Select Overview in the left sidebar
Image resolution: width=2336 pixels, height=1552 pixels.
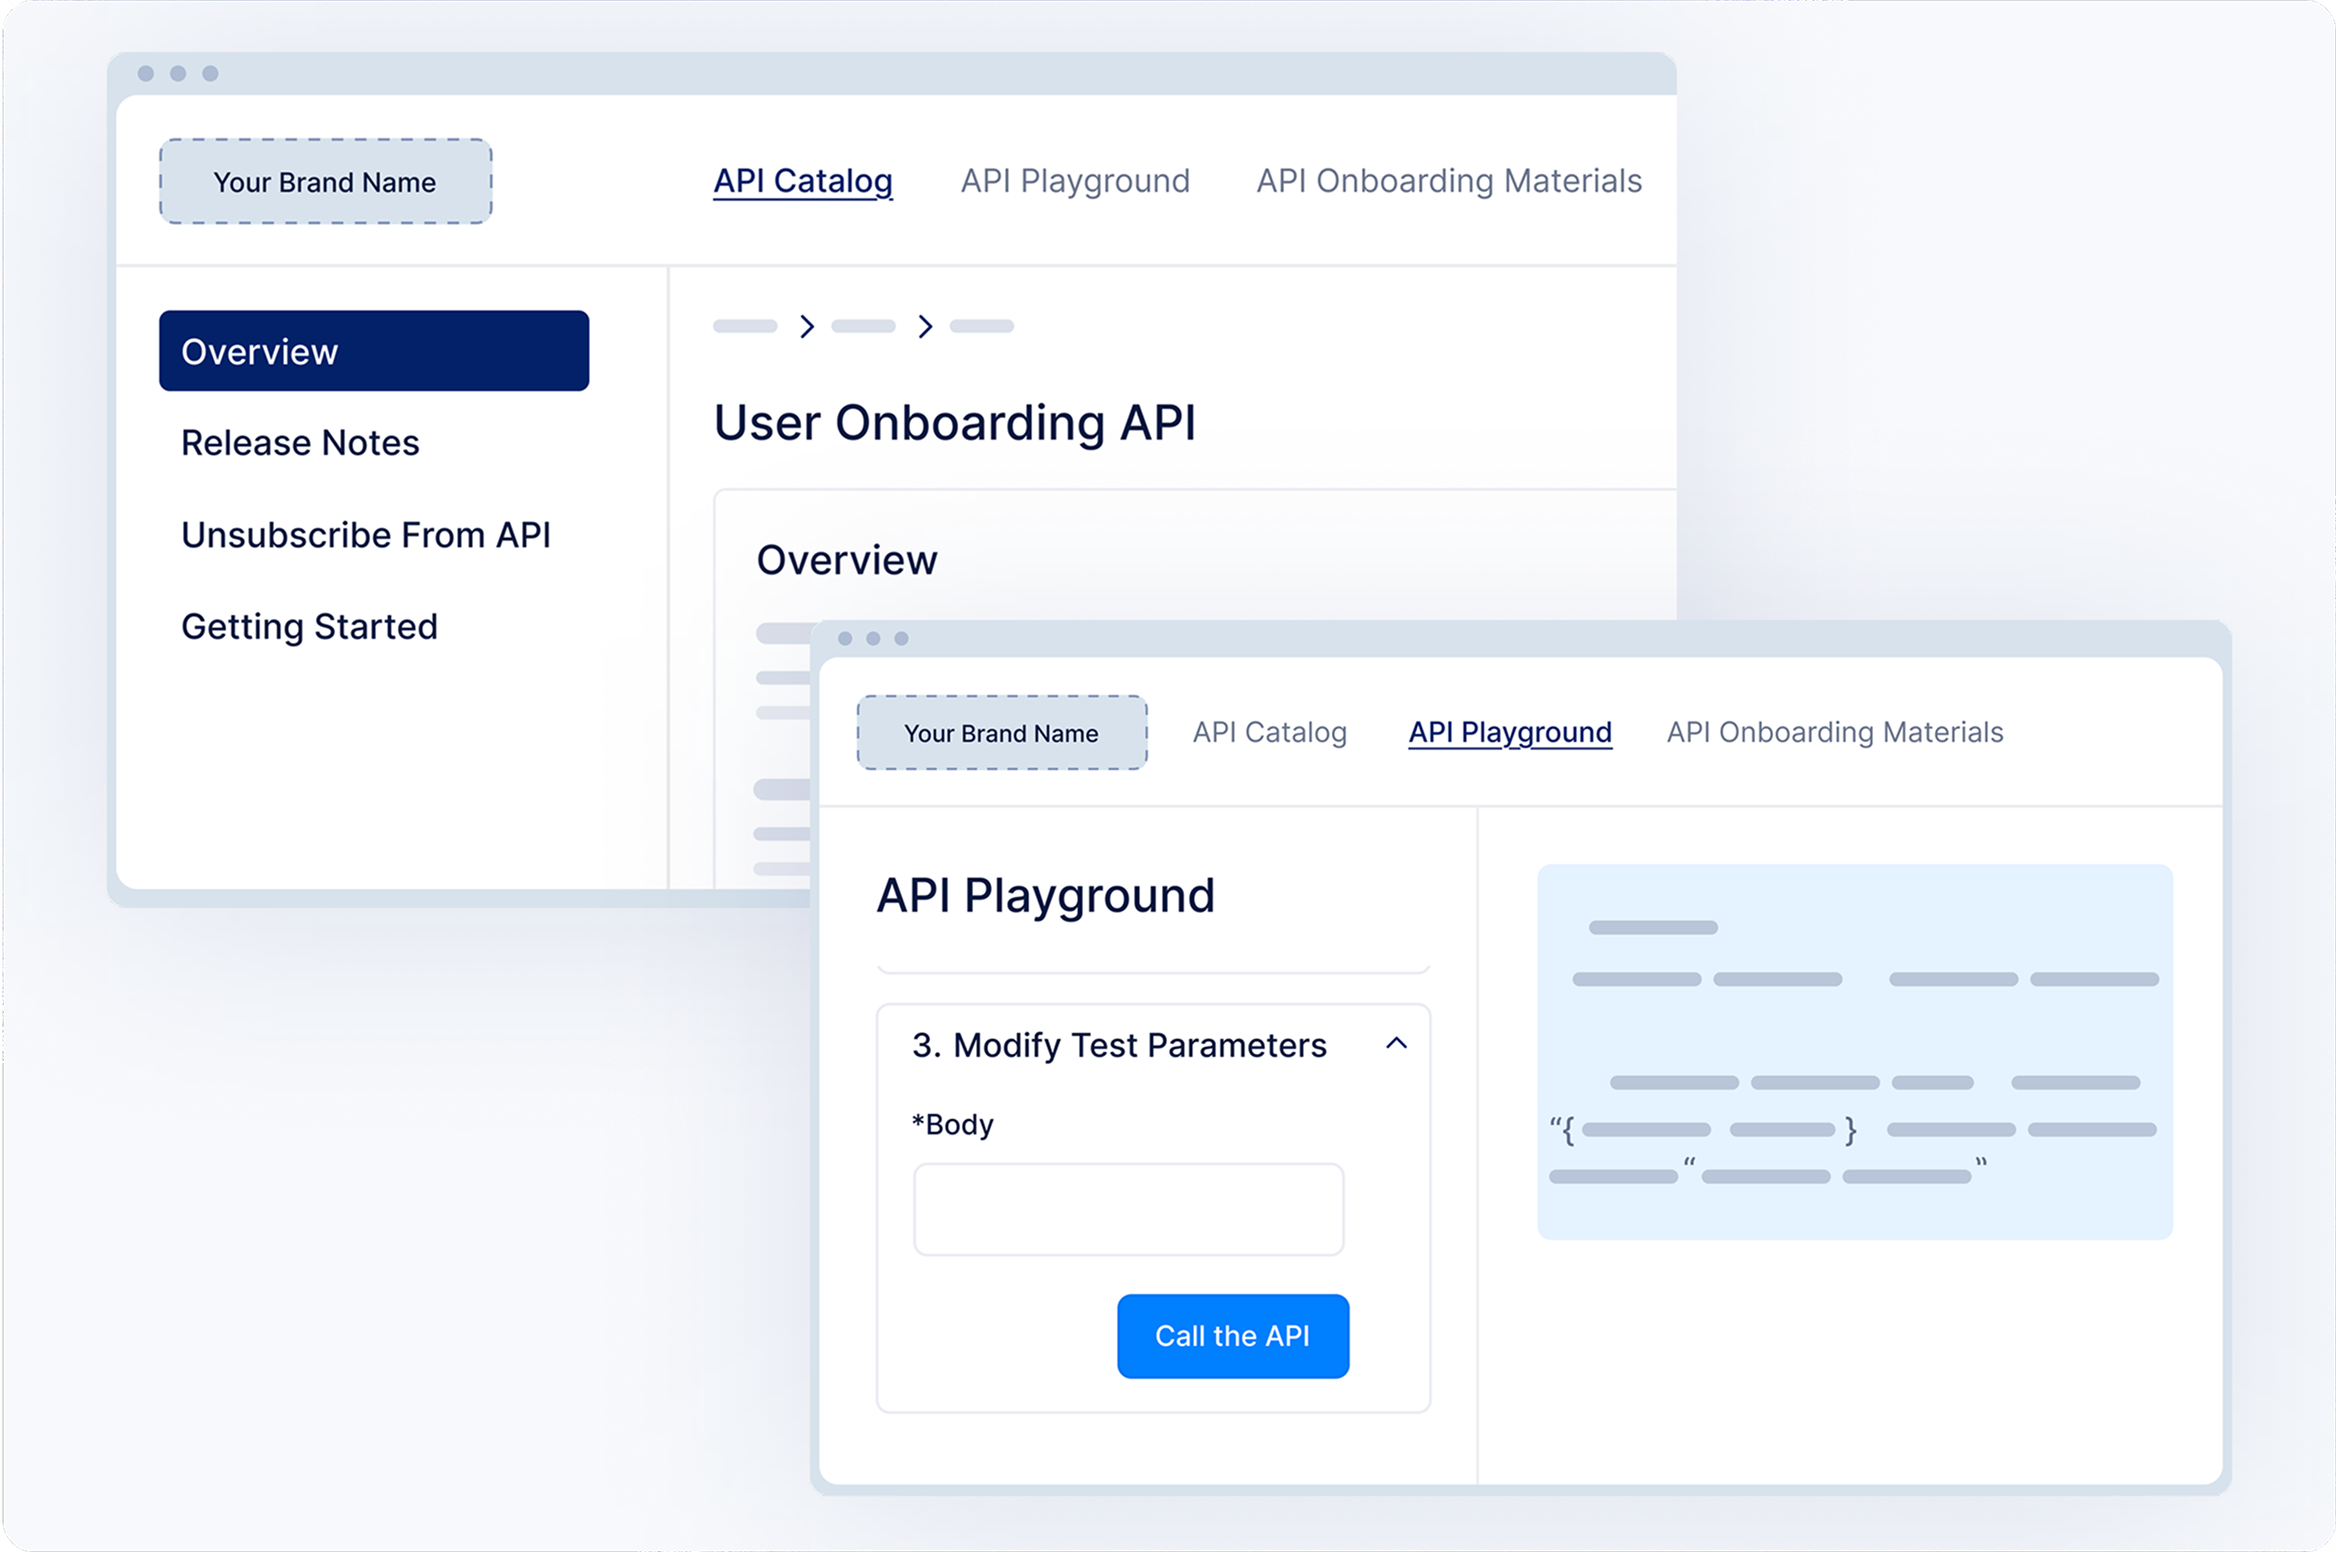373,351
